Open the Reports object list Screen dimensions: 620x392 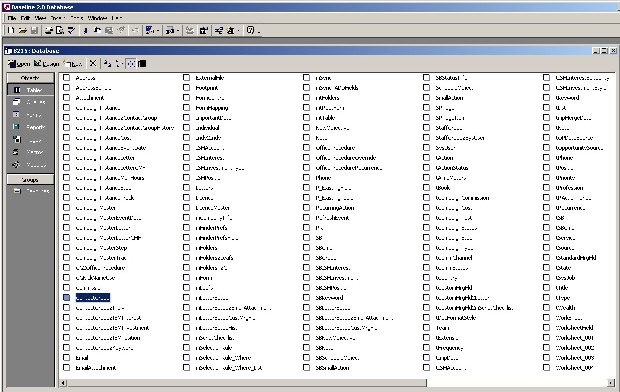(30, 127)
